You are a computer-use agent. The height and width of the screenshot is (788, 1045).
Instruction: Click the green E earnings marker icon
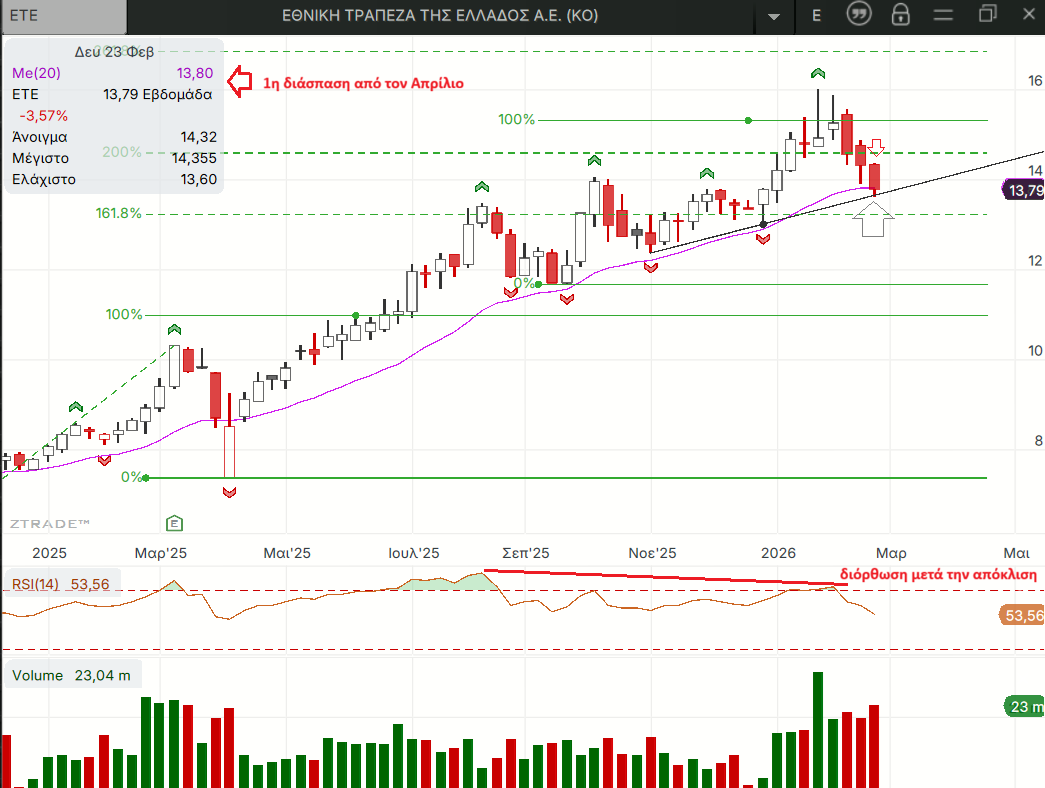coord(174,523)
